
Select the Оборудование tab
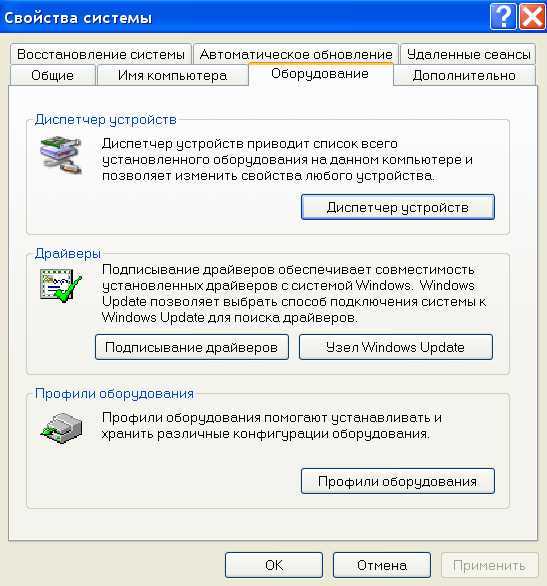320,74
